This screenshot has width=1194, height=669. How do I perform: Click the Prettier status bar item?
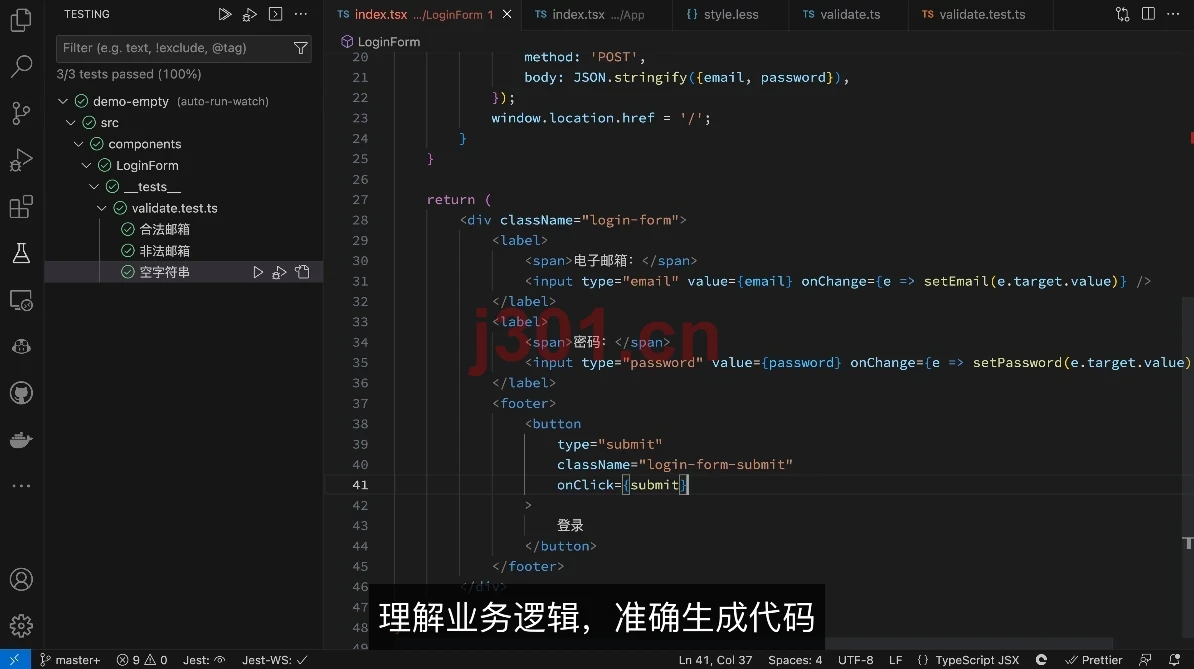(1093, 660)
